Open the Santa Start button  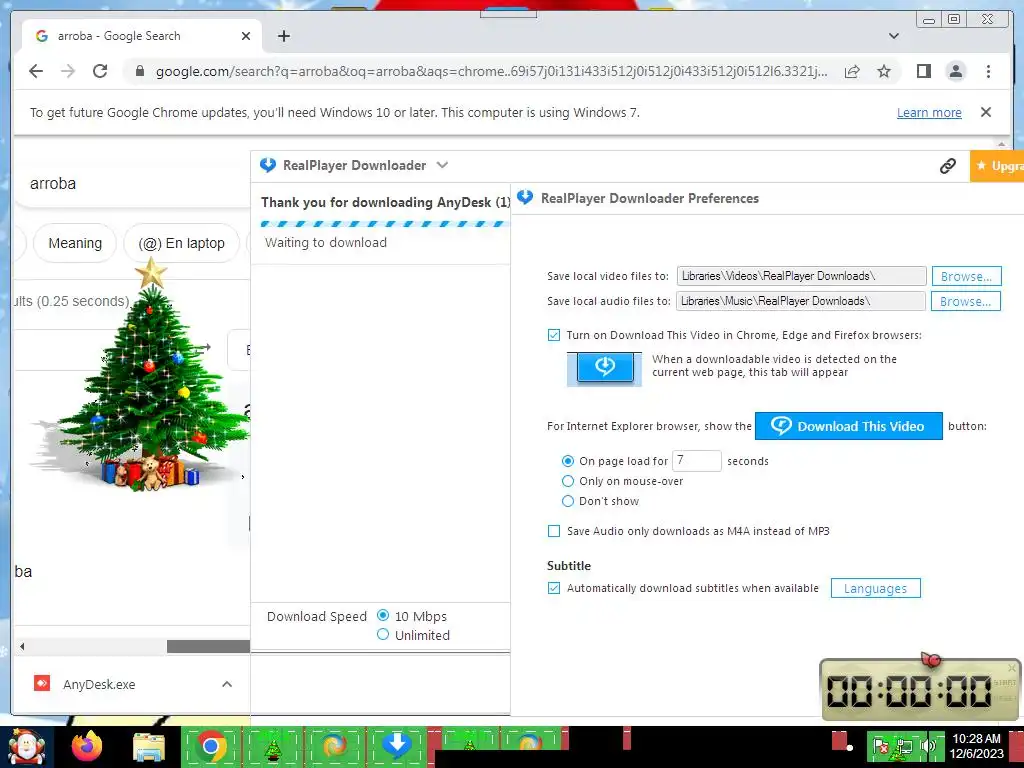[x=26, y=748]
